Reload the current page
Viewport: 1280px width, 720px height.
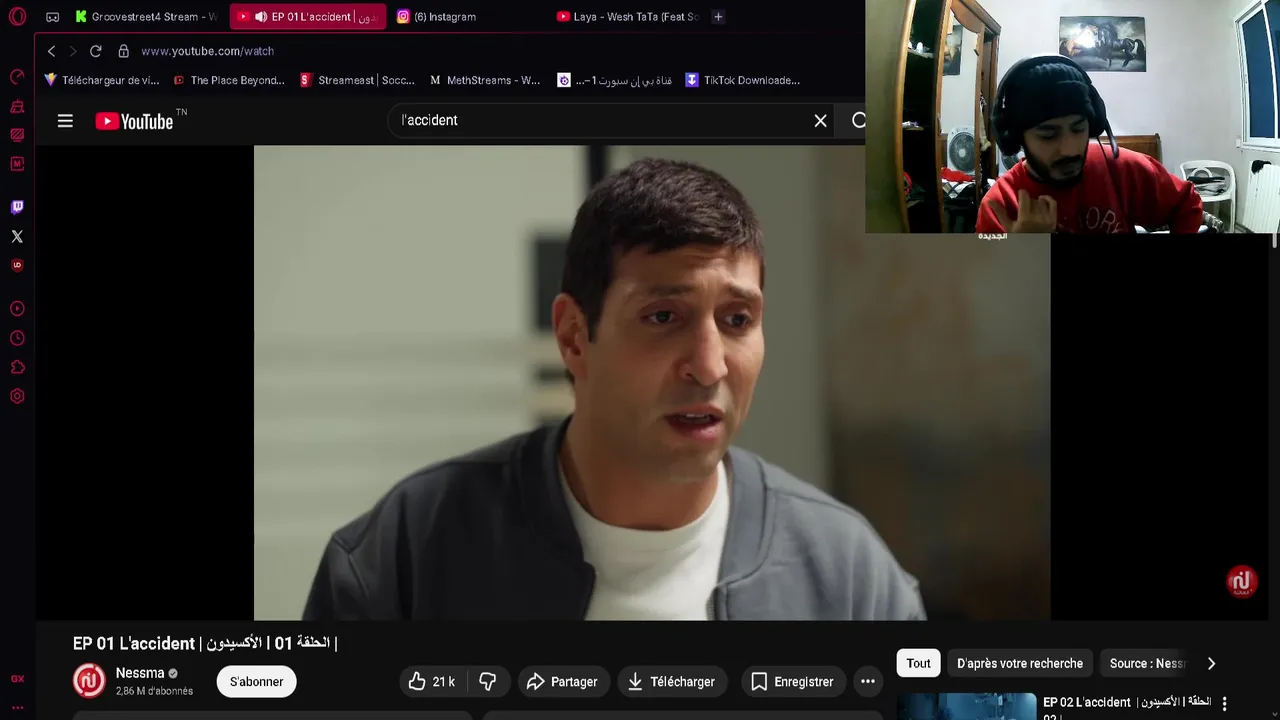(x=95, y=51)
